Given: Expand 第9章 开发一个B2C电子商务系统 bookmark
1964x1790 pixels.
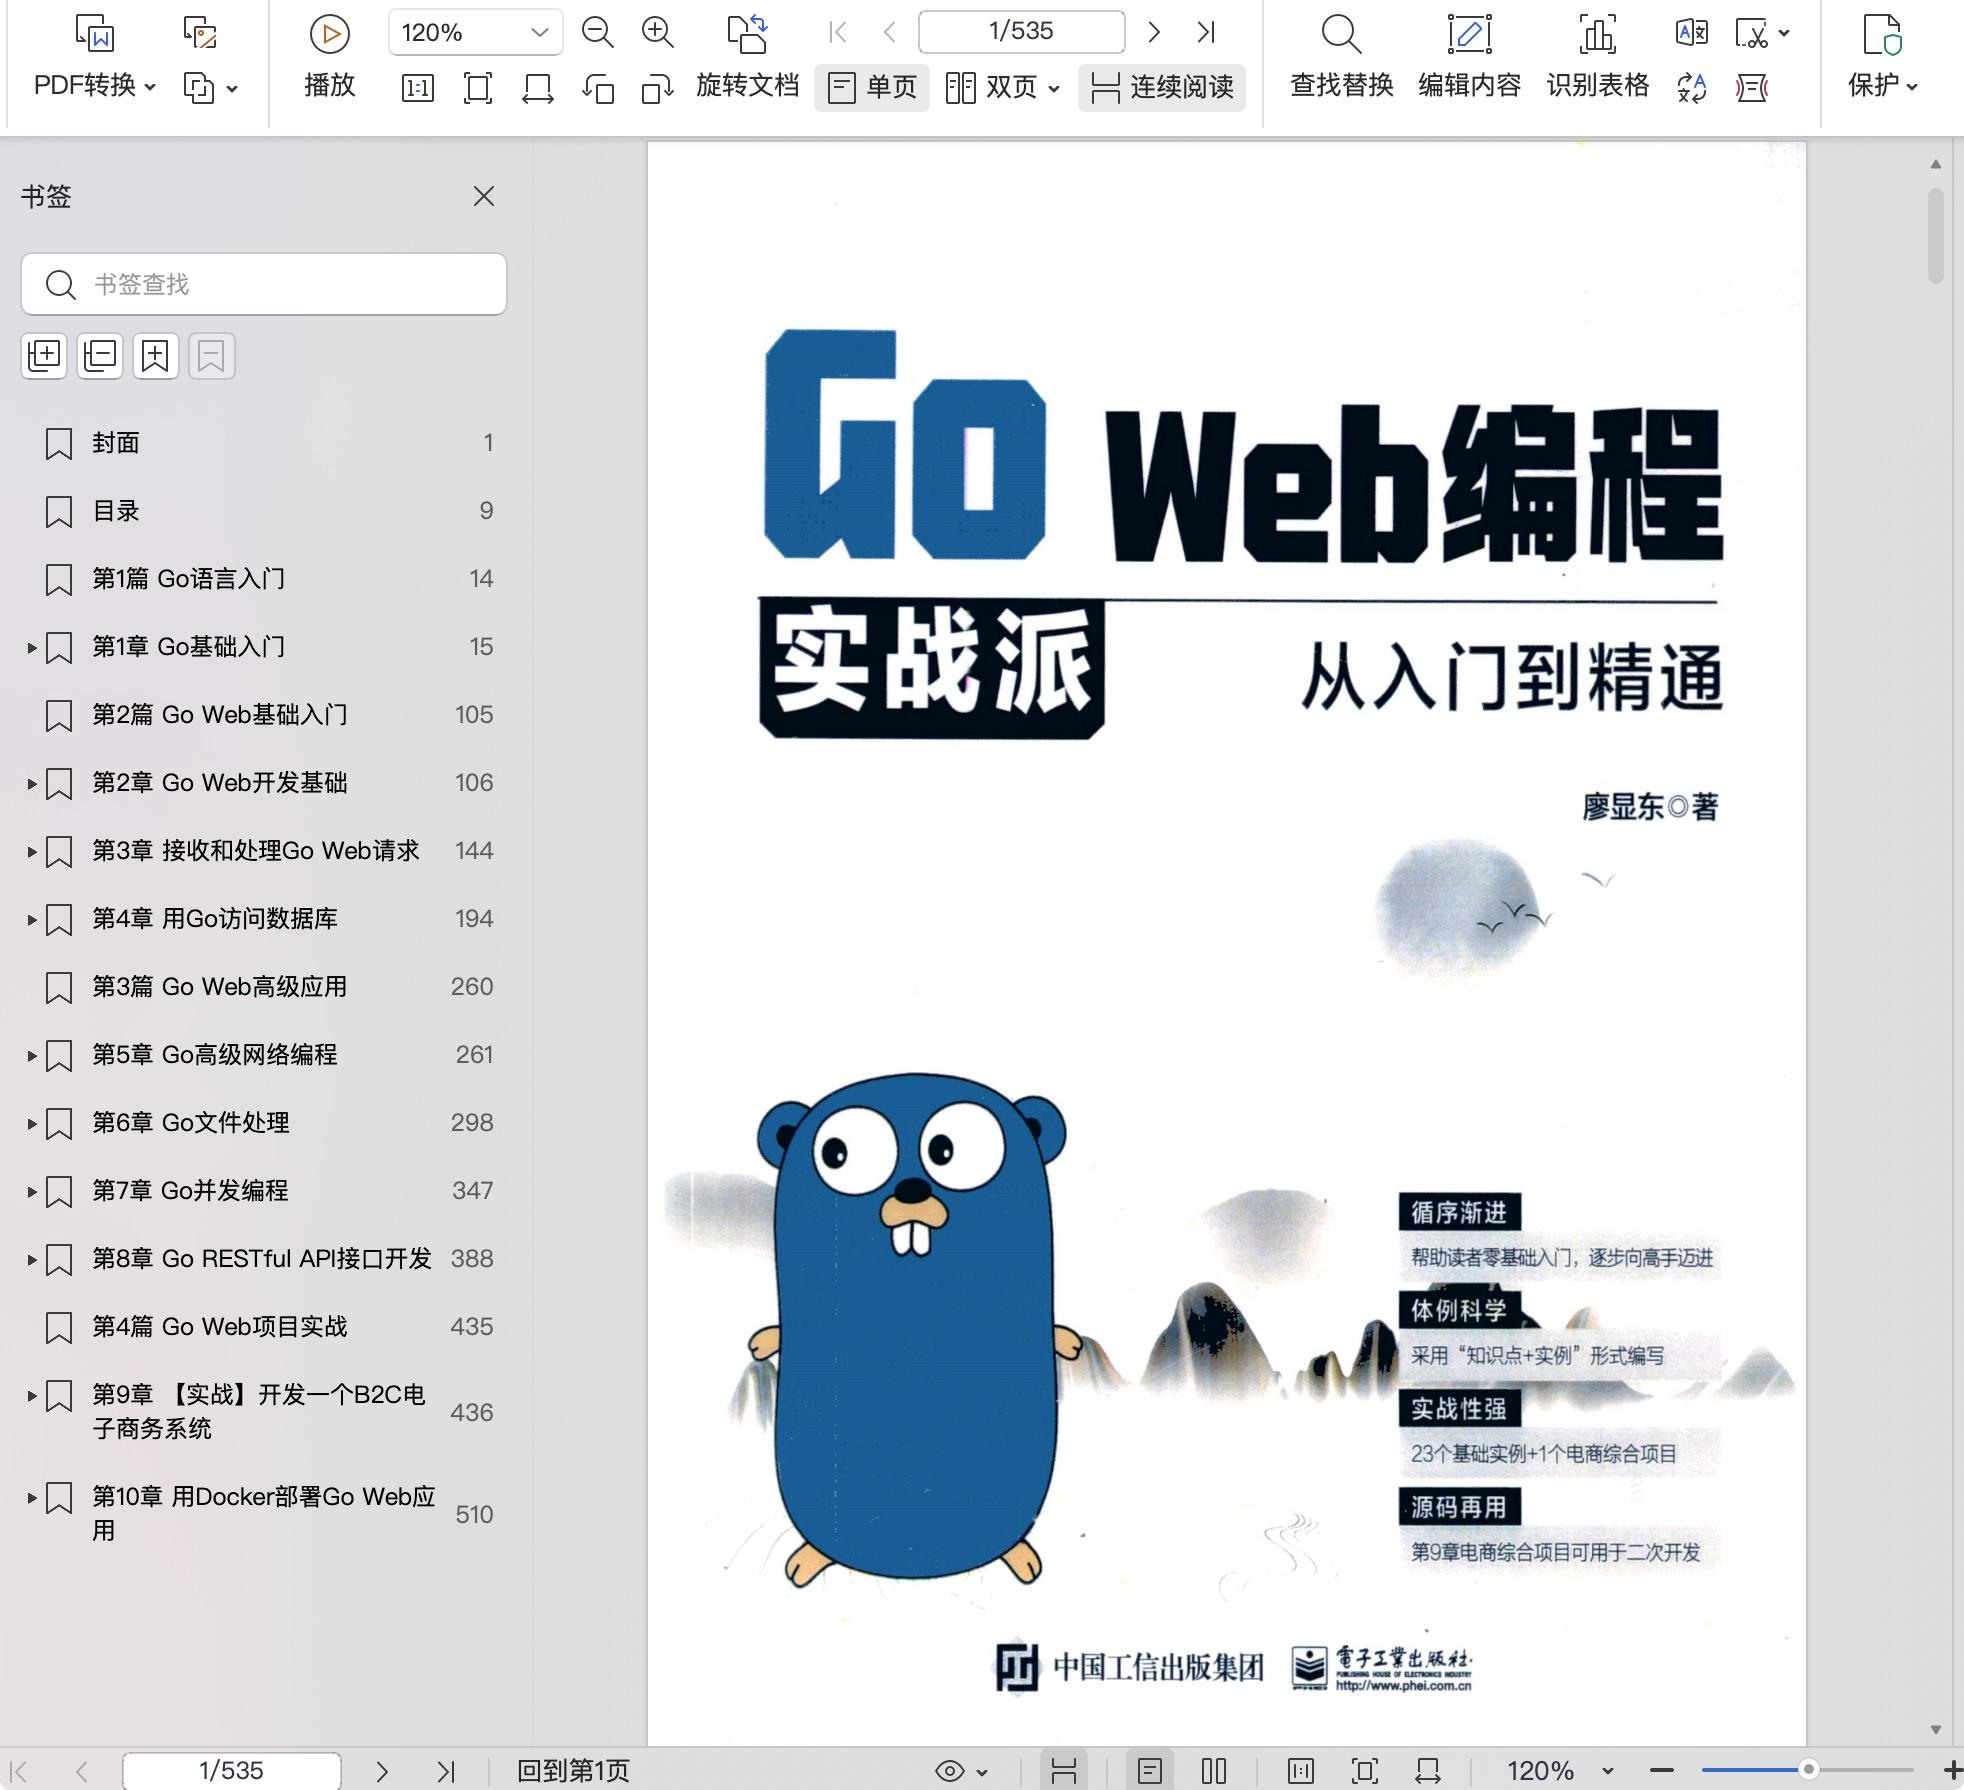Looking at the screenshot, I should coord(32,1395).
